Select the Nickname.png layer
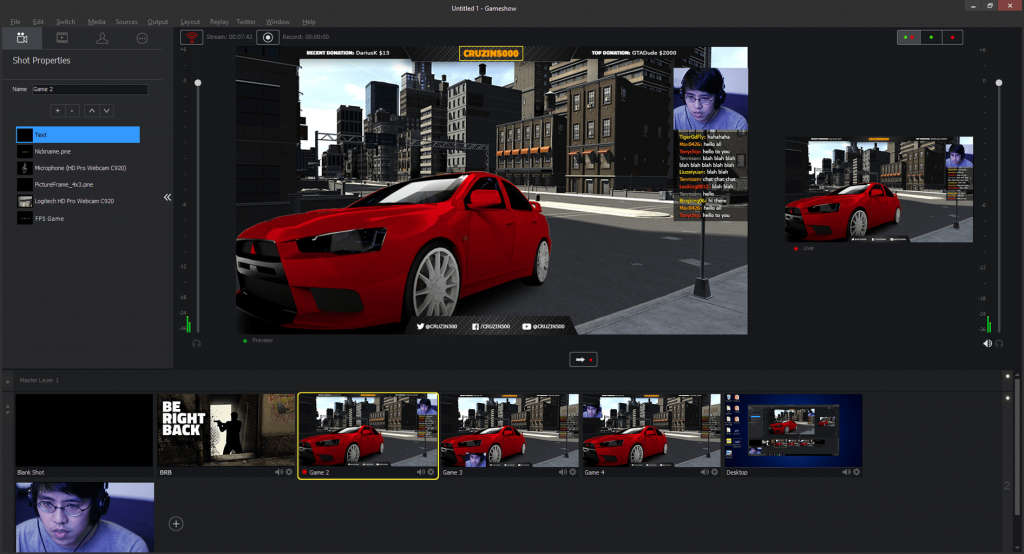Screen dimensions: 1024x554 (78, 152)
